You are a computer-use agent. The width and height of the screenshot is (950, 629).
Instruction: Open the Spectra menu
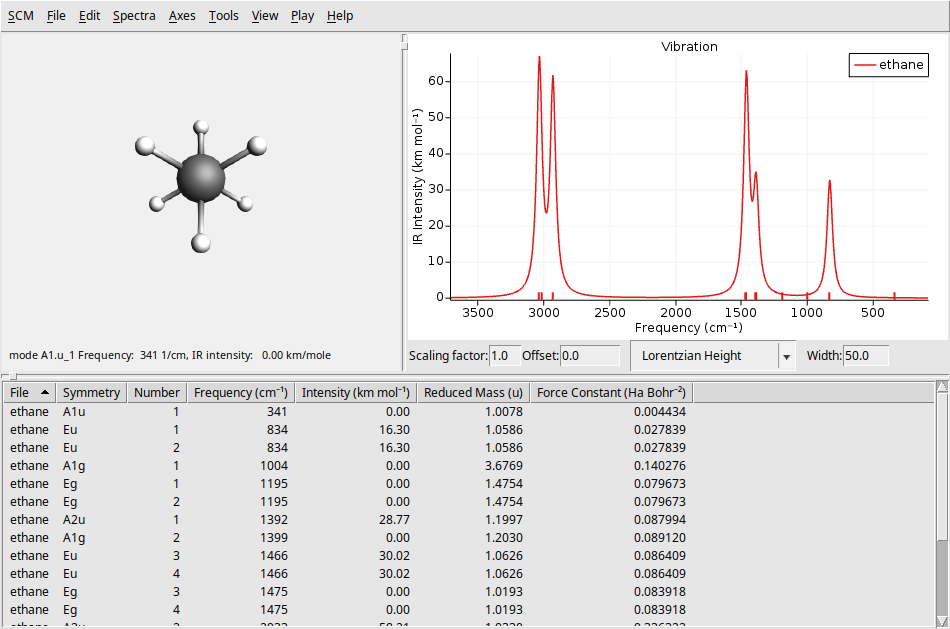(133, 15)
